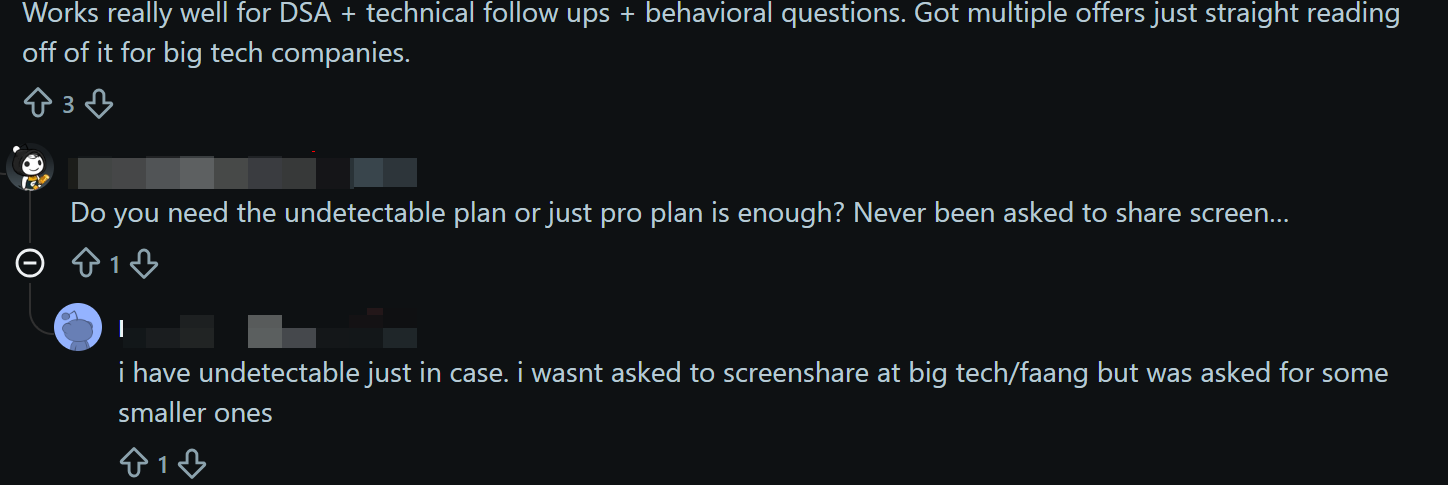The width and height of the screenshot is (1448, 485).
Task: Downvote the 'Never been asked to share screen' comment
Action: [144, 263]
